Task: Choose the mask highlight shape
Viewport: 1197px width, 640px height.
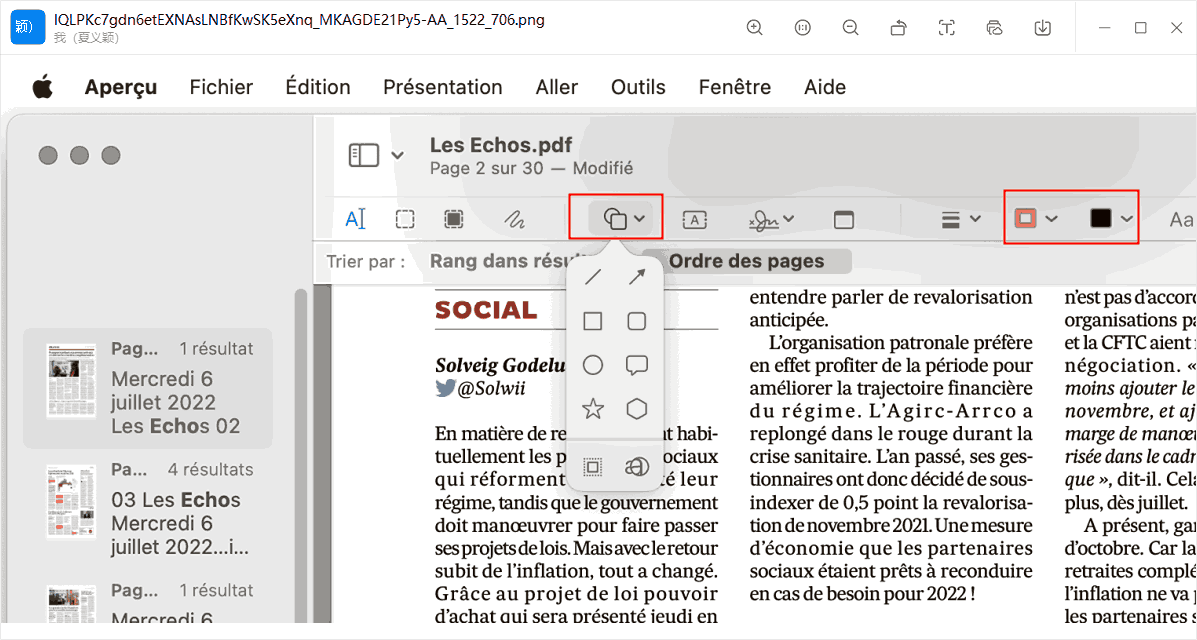Action: tap(592, 467)
